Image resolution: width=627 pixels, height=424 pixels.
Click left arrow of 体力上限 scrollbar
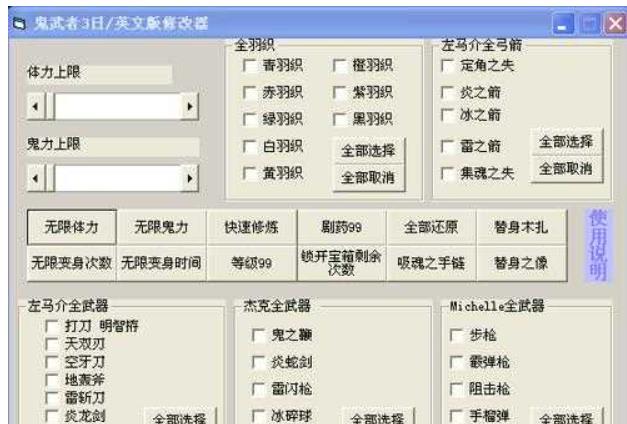pos(36,106)
